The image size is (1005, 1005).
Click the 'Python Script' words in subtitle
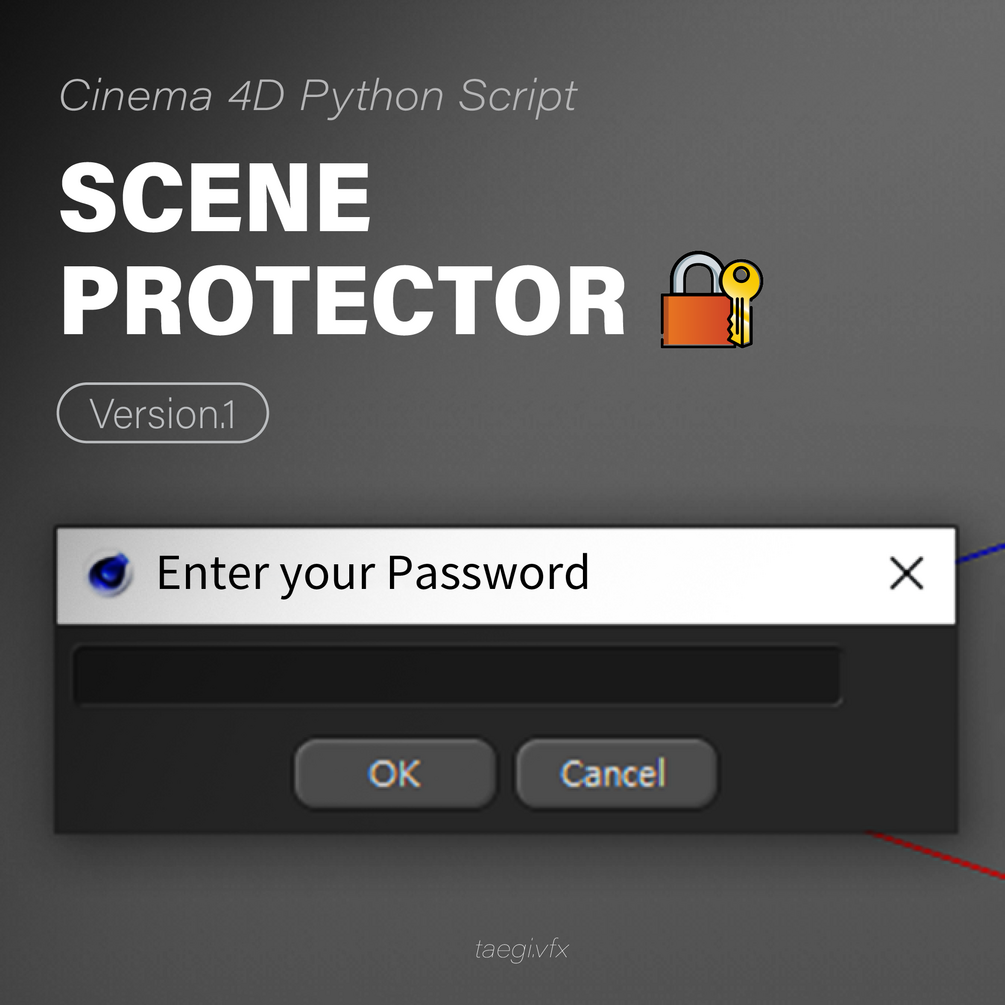coord(438,96)
